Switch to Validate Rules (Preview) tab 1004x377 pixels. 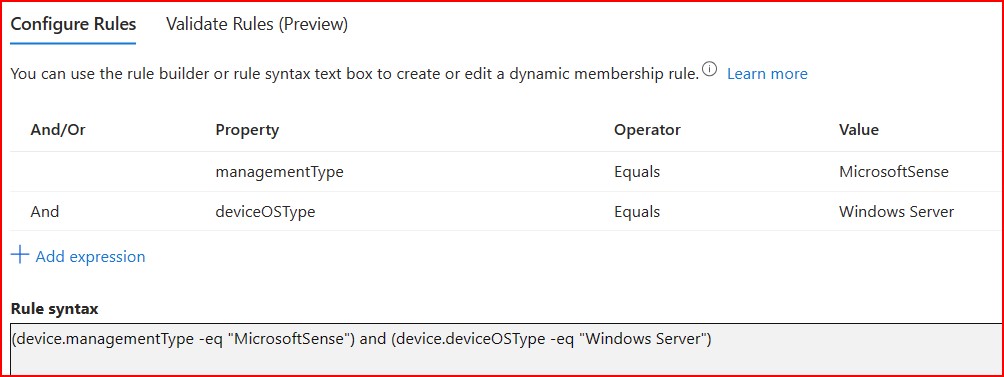pyautogui.click(x=257, y=24)
